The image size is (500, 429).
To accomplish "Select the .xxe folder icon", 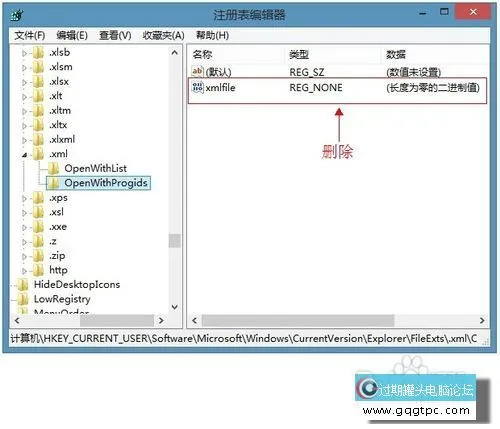I will point(38,227).
